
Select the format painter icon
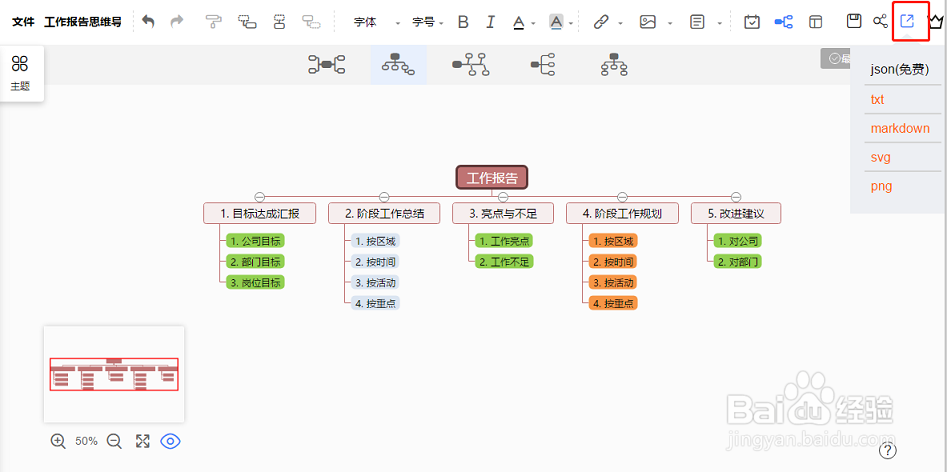click(214, 22)
